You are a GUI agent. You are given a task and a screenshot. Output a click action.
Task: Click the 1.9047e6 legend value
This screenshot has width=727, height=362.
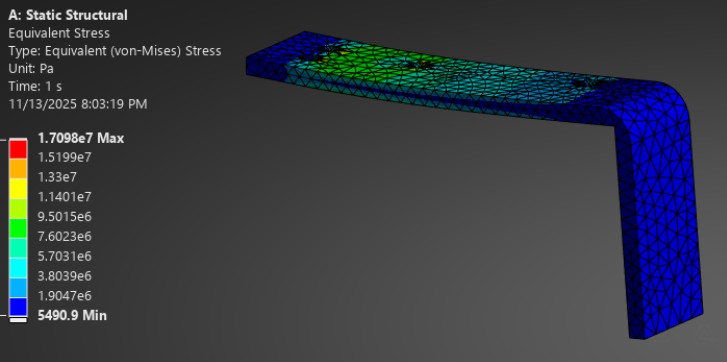[x=64, y=296]
